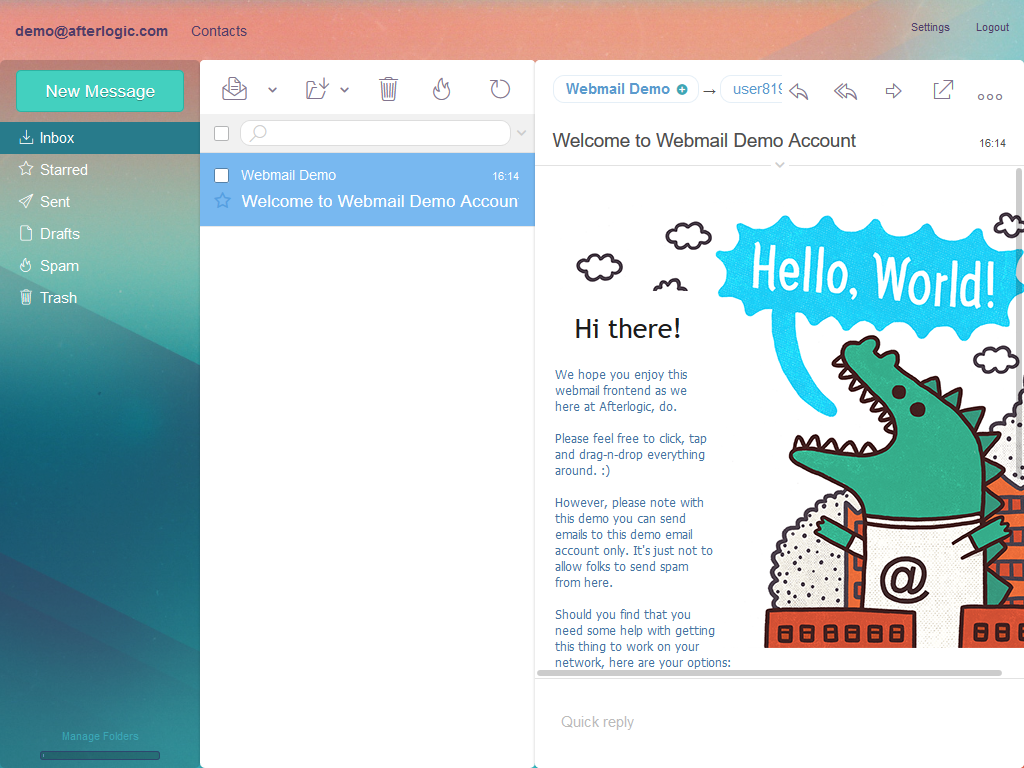Image resolution: width=1024 pixels, height=768 pixels.
Task: Open message in a new window
Action: pyautogui.click(x=942, y=91)
